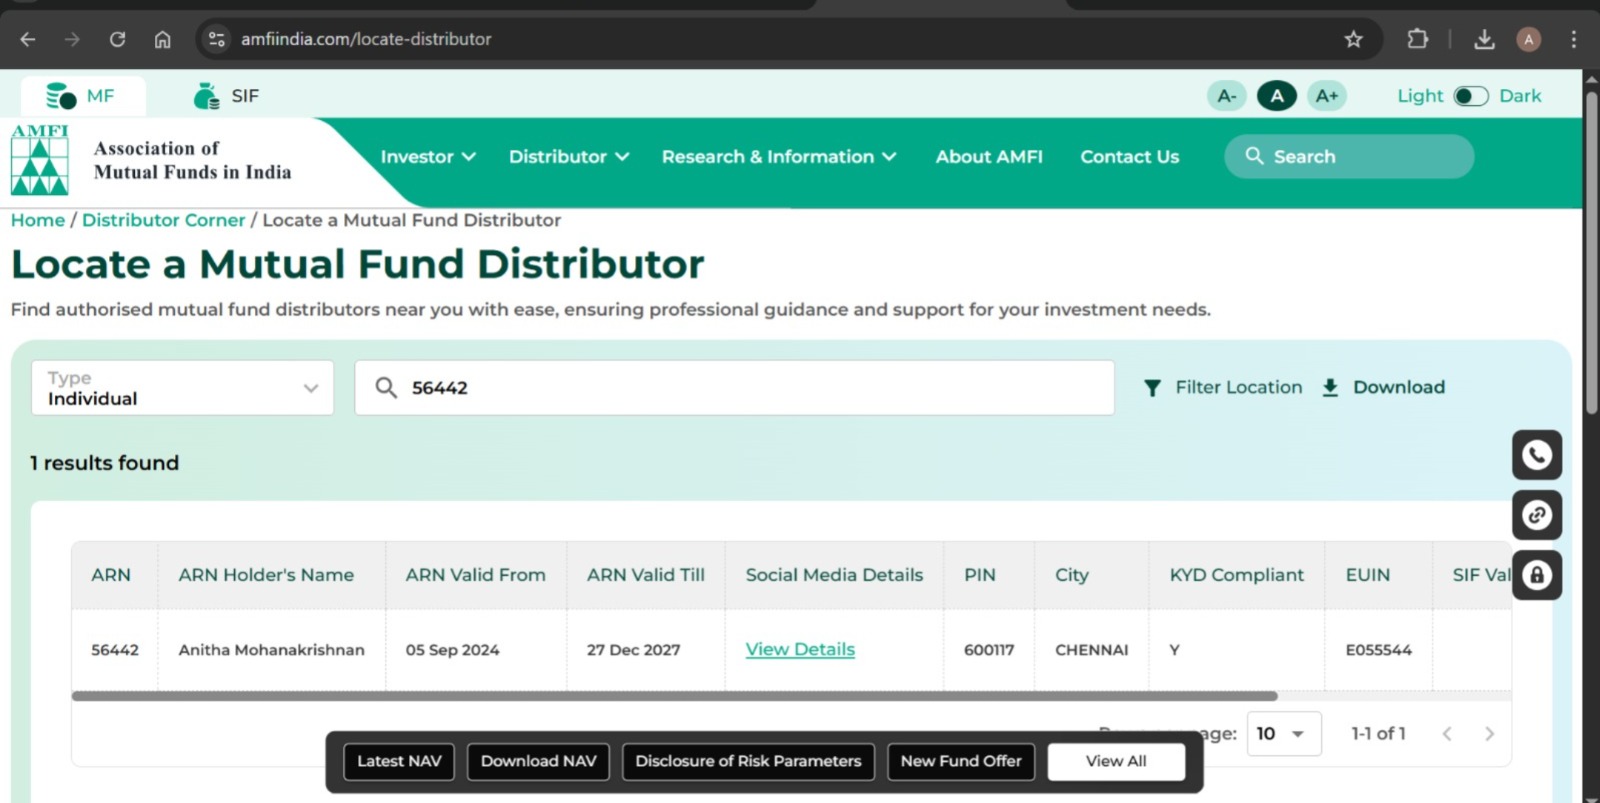Open browser downloads icon
The width and height of the screenshot is (1600, 803).
point(1484,39)
